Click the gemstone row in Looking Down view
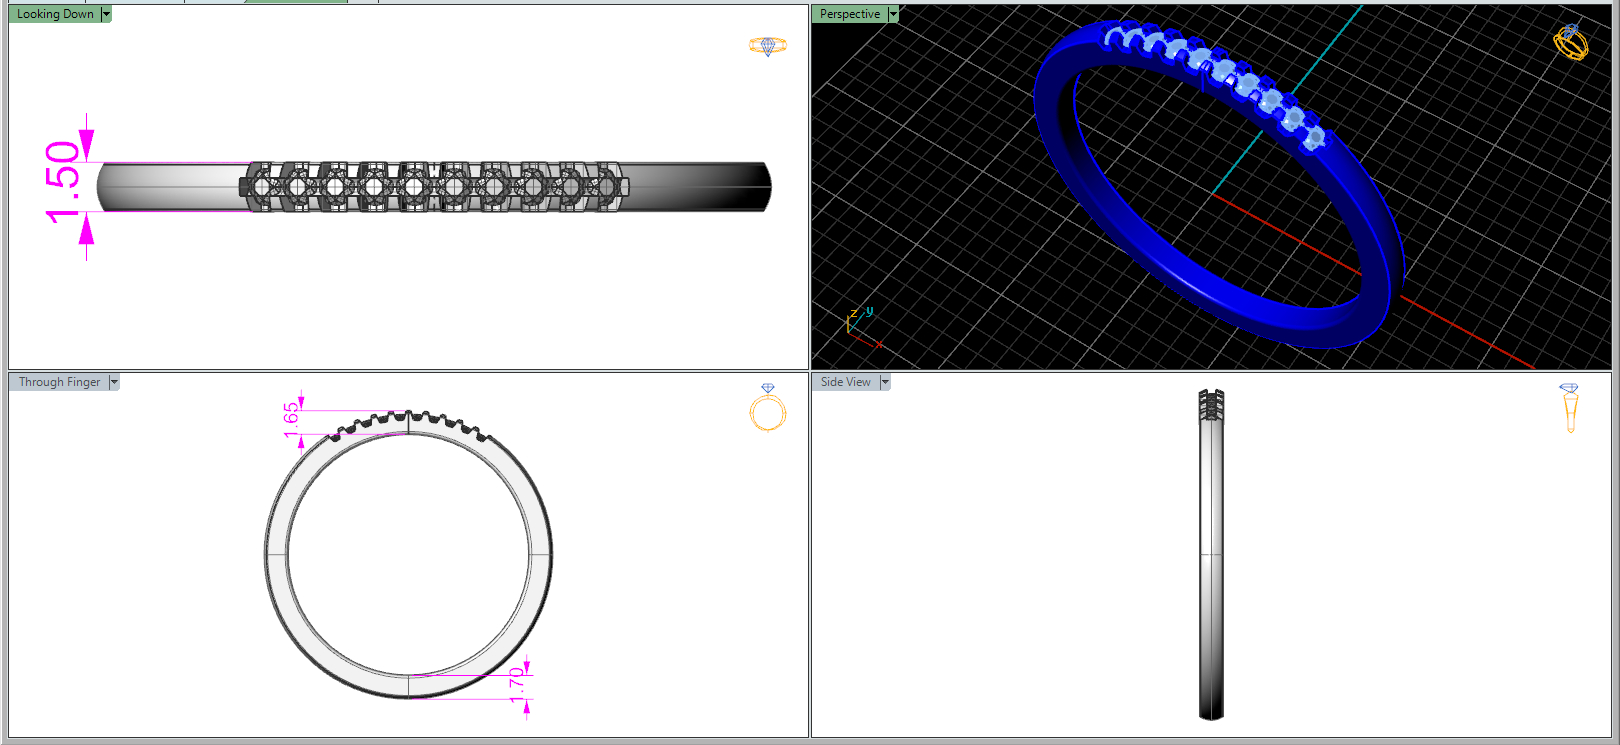This screenshot has height=745, width=1620. click(435, 186)
